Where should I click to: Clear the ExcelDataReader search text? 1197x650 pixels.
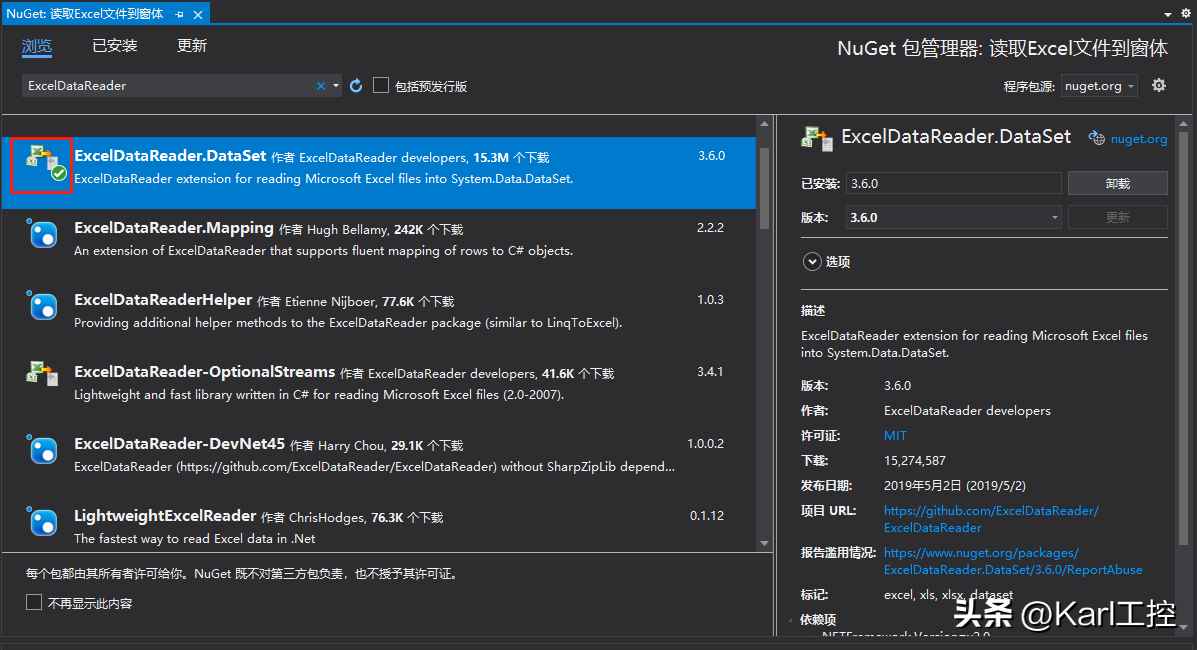321,86
